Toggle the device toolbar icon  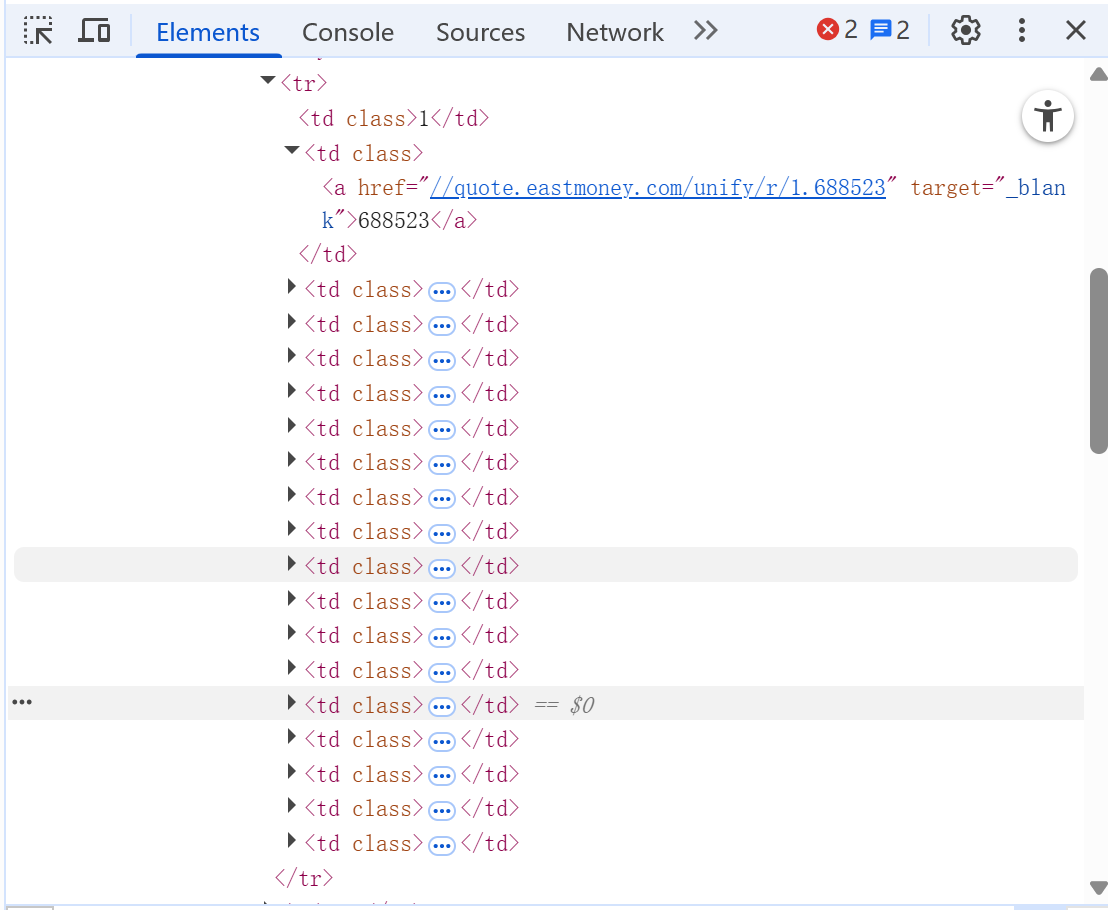[94, 31]
